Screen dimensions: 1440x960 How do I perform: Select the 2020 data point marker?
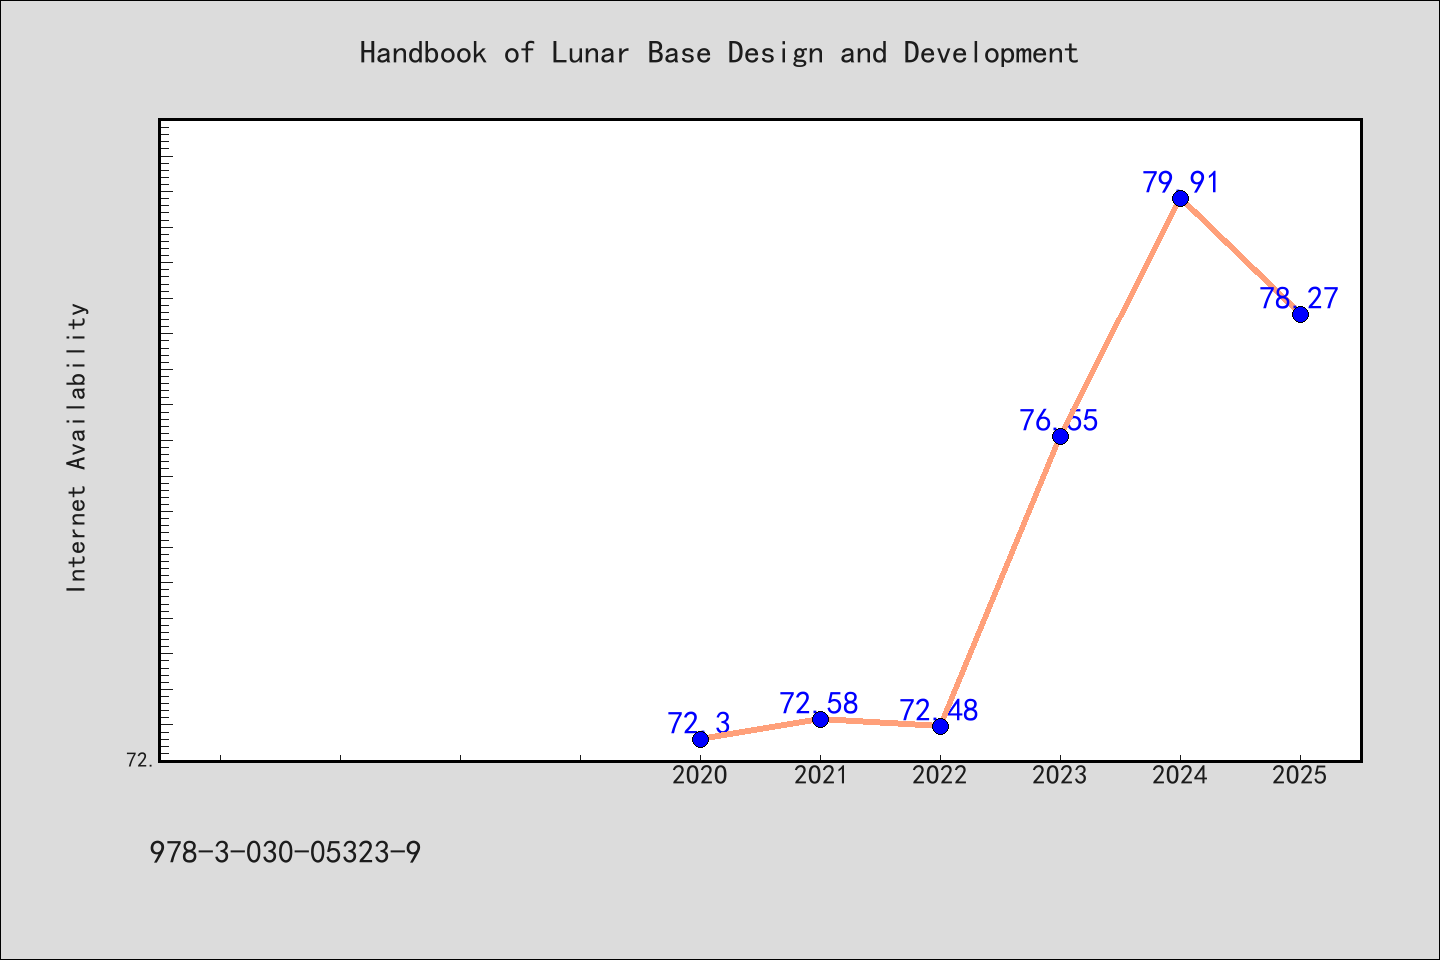(700, 739)
